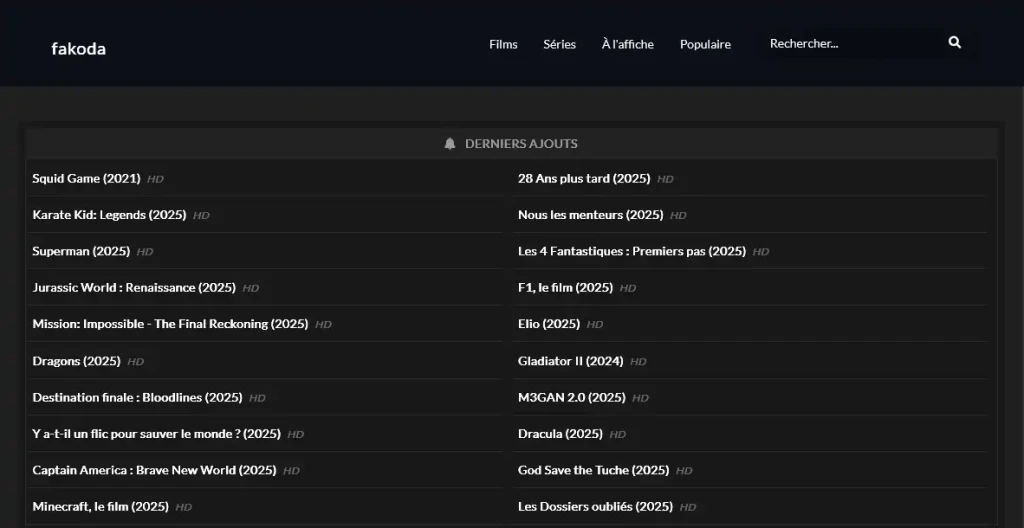The image size is (1024, 528).
Task: Click HD tag beside Elio (2025)
Action: click(x=594, y=325)
